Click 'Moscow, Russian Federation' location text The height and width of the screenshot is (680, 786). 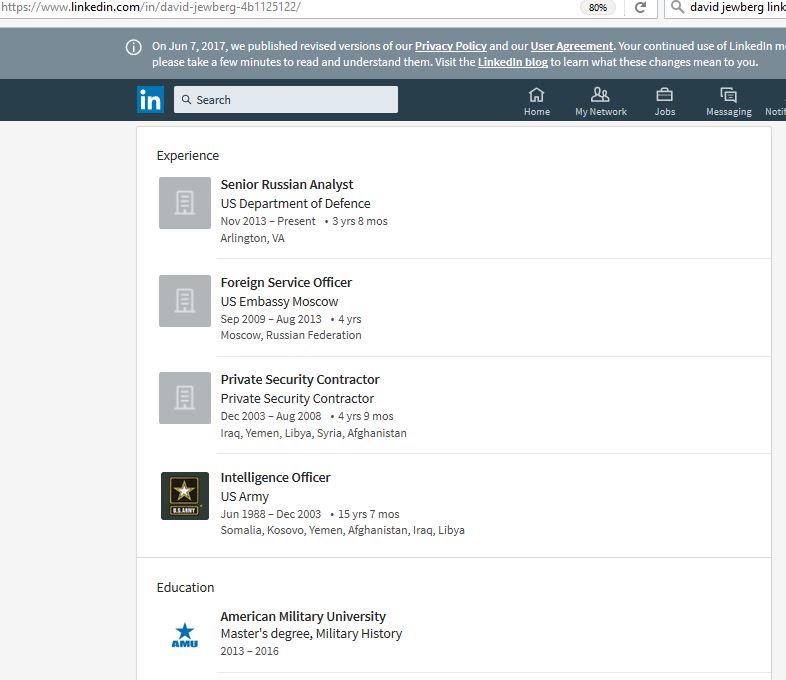(291, 335)
